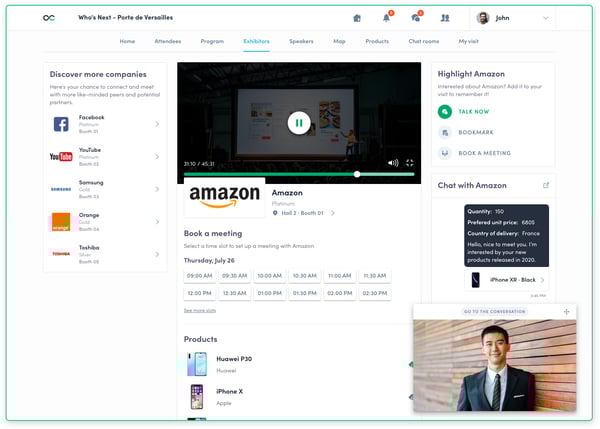The width and height of the screenshot is (600, 429).
Task: Select the 12:00 PM meeting slot
Action: (199, 293)
